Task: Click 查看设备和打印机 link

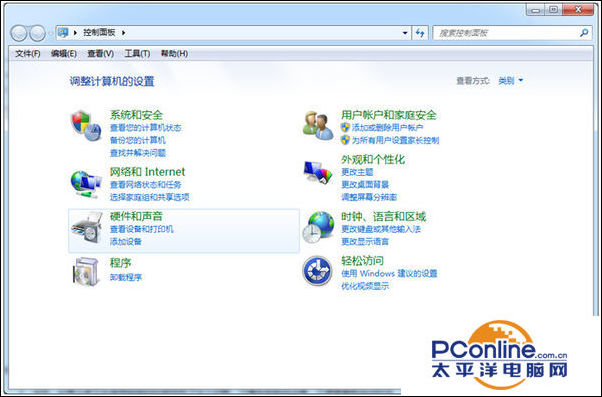Action: click(142, 229)
